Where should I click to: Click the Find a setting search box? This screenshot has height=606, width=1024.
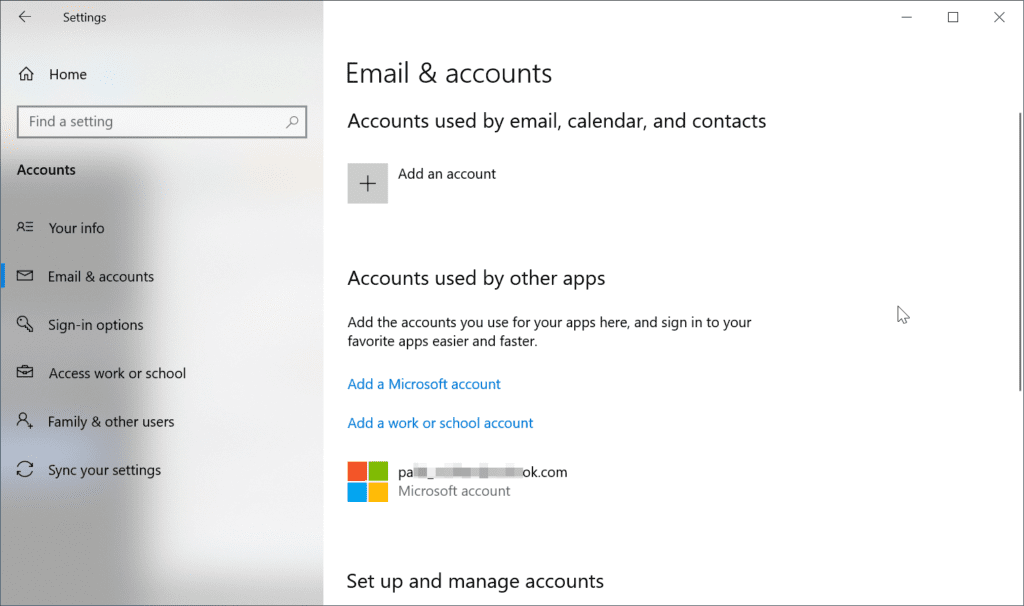coord(162,121)
